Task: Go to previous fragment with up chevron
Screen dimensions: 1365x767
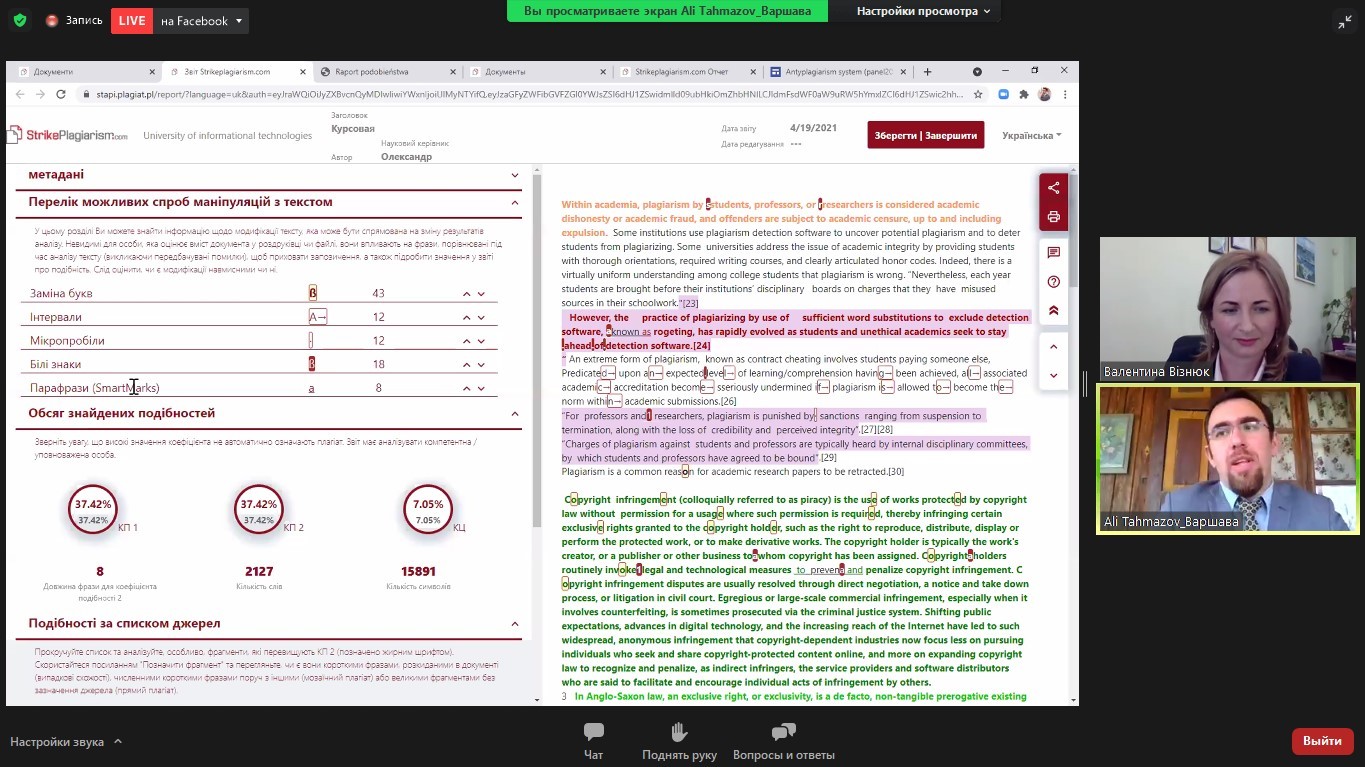Action: click(1053, 347)
